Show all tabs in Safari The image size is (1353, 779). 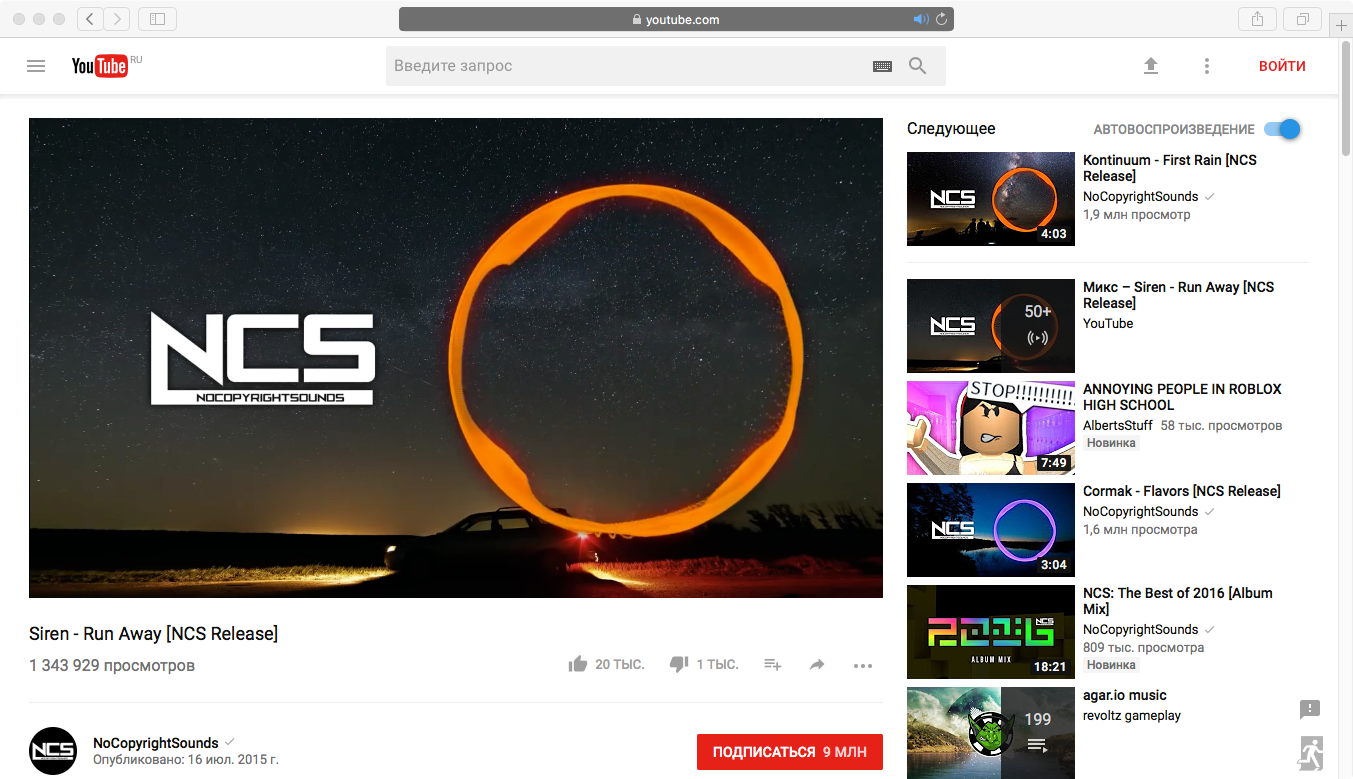pyautogui.click(x=1303, y=19)
